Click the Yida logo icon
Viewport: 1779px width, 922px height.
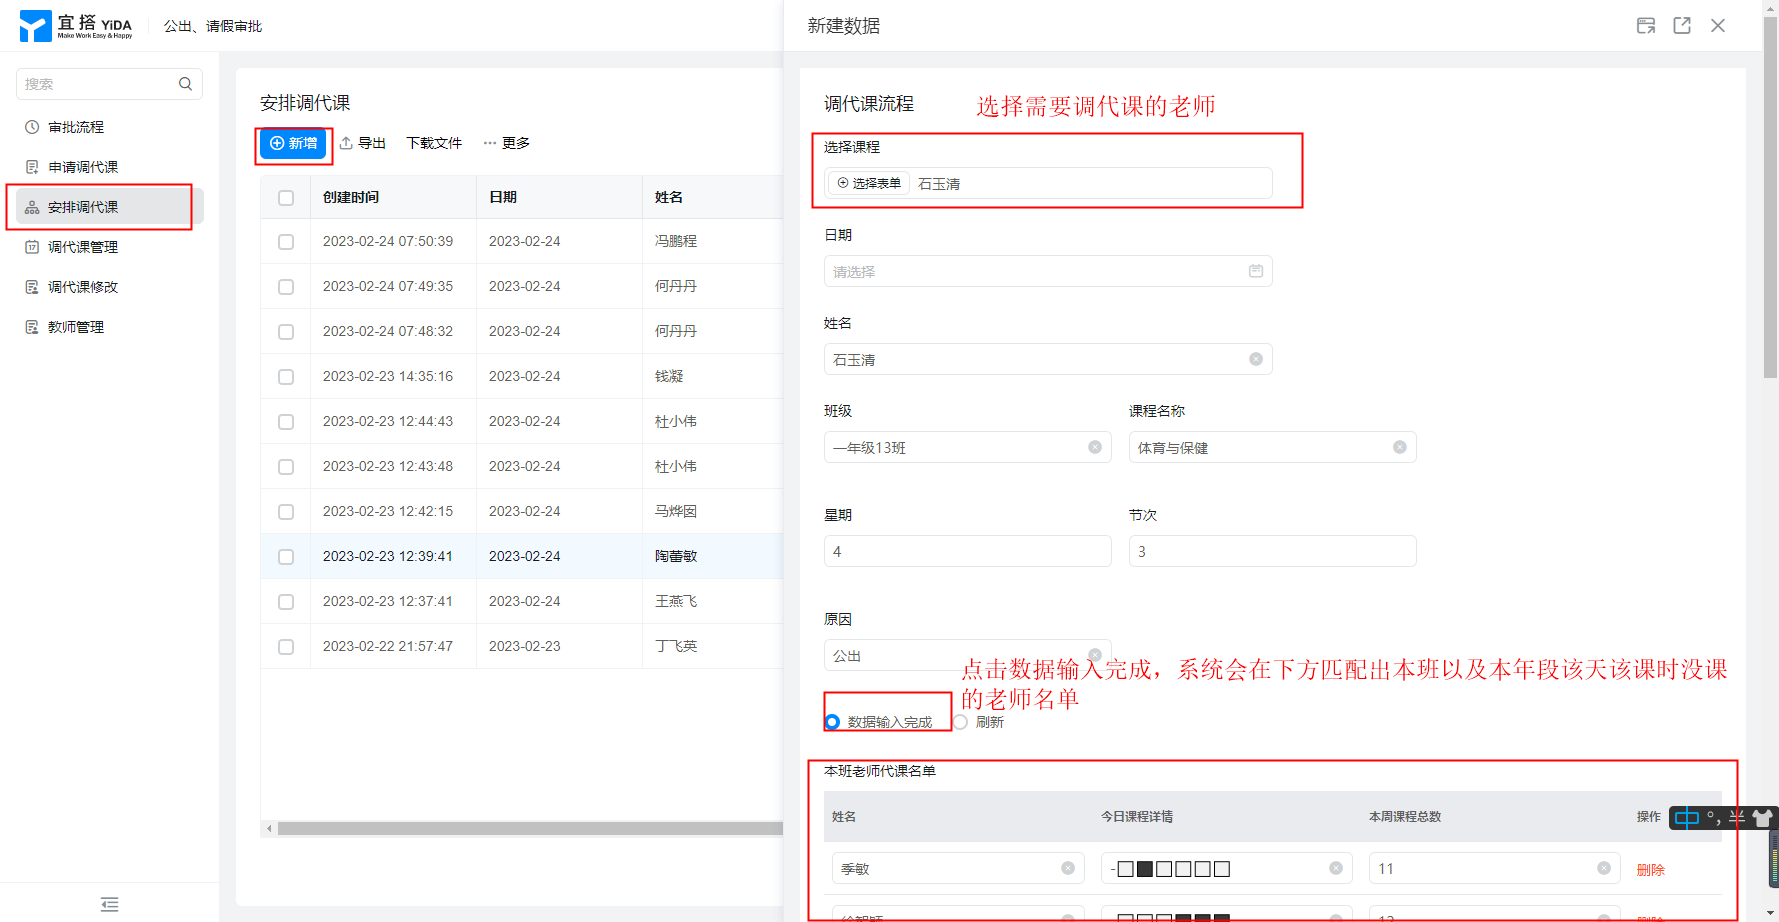click(x=35, y=26)
